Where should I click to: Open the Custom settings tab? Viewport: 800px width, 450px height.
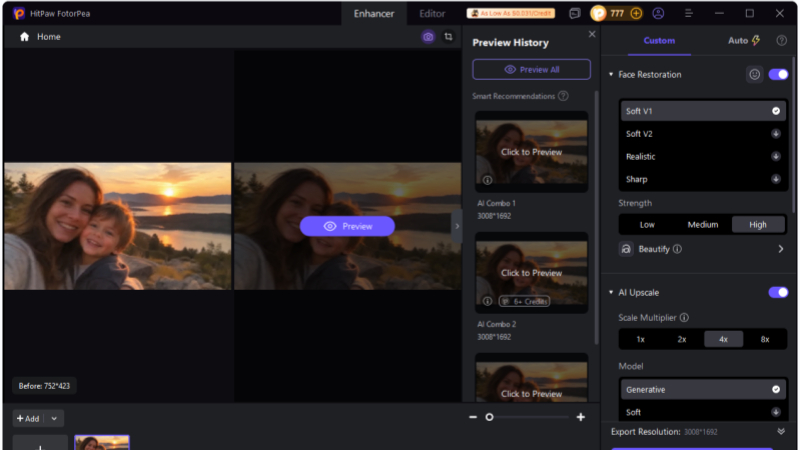(659, 40)
